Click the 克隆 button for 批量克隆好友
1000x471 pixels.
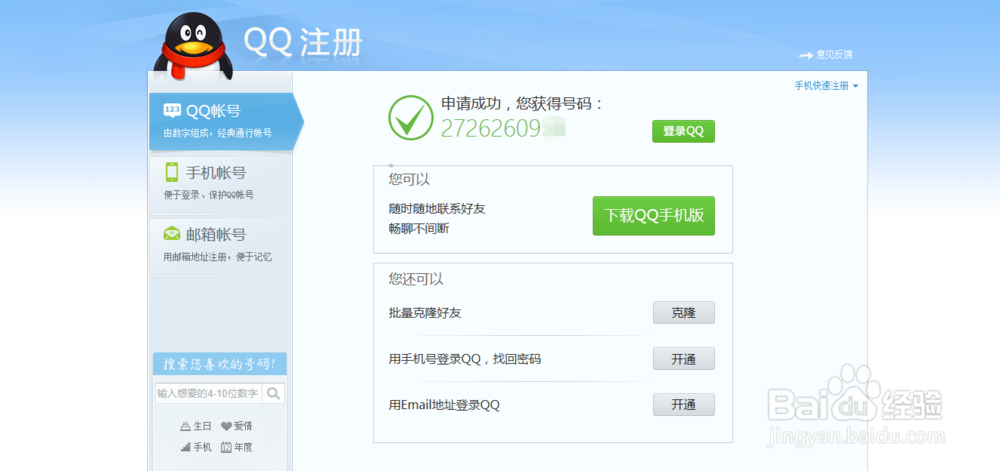pos(684,313)
